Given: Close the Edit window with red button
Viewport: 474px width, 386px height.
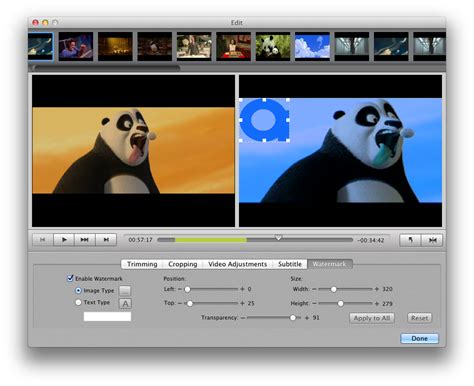Looking at the screenshot, I should (x=35, y=23).
